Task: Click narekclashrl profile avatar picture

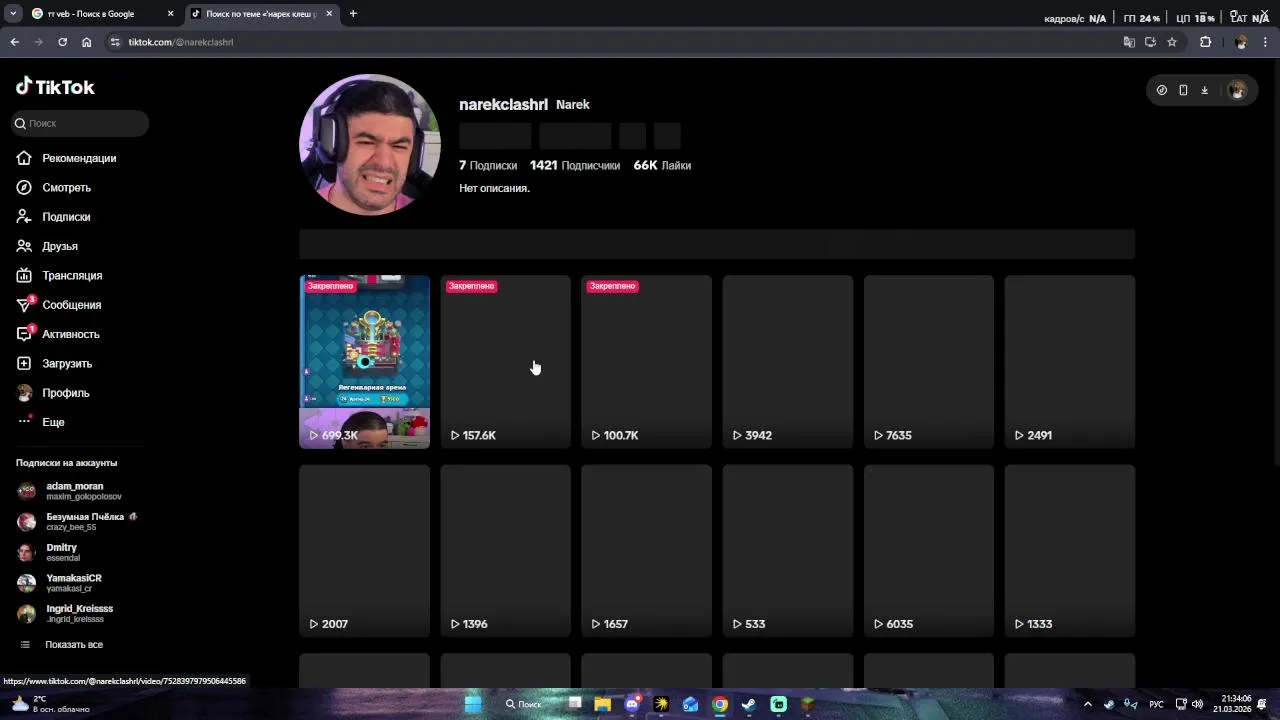Action: coord(370,144)
